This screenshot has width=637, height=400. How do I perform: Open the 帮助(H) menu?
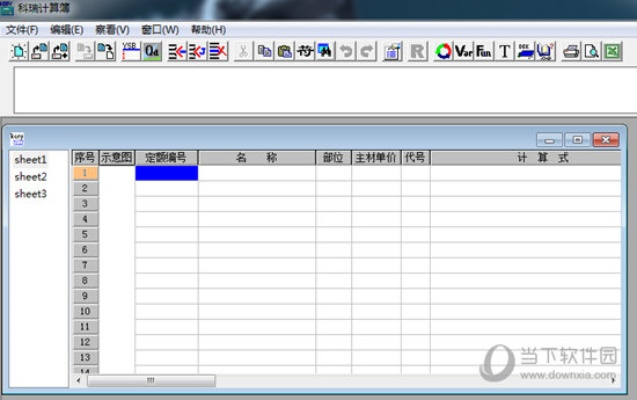pos(208,29)
